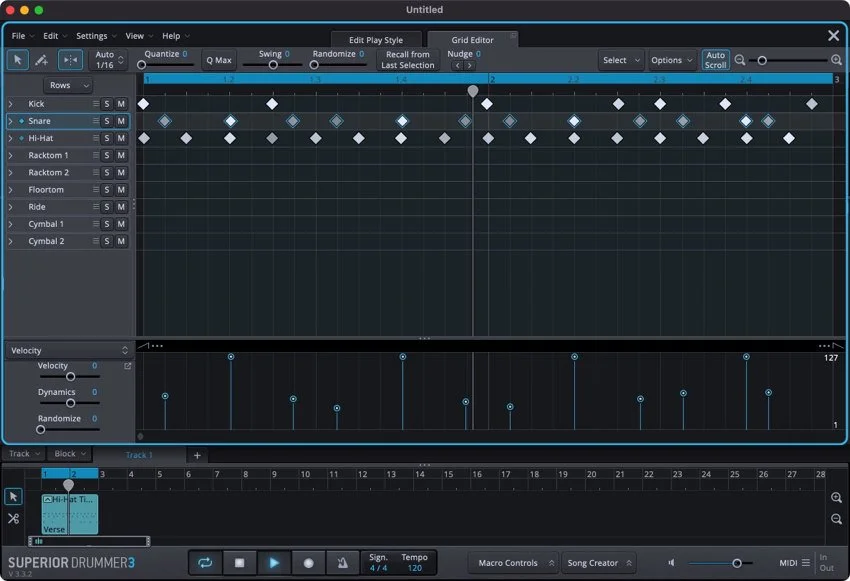Adjust the Quantize slider
Screen dimensions: 850x581
coord(141,65)
